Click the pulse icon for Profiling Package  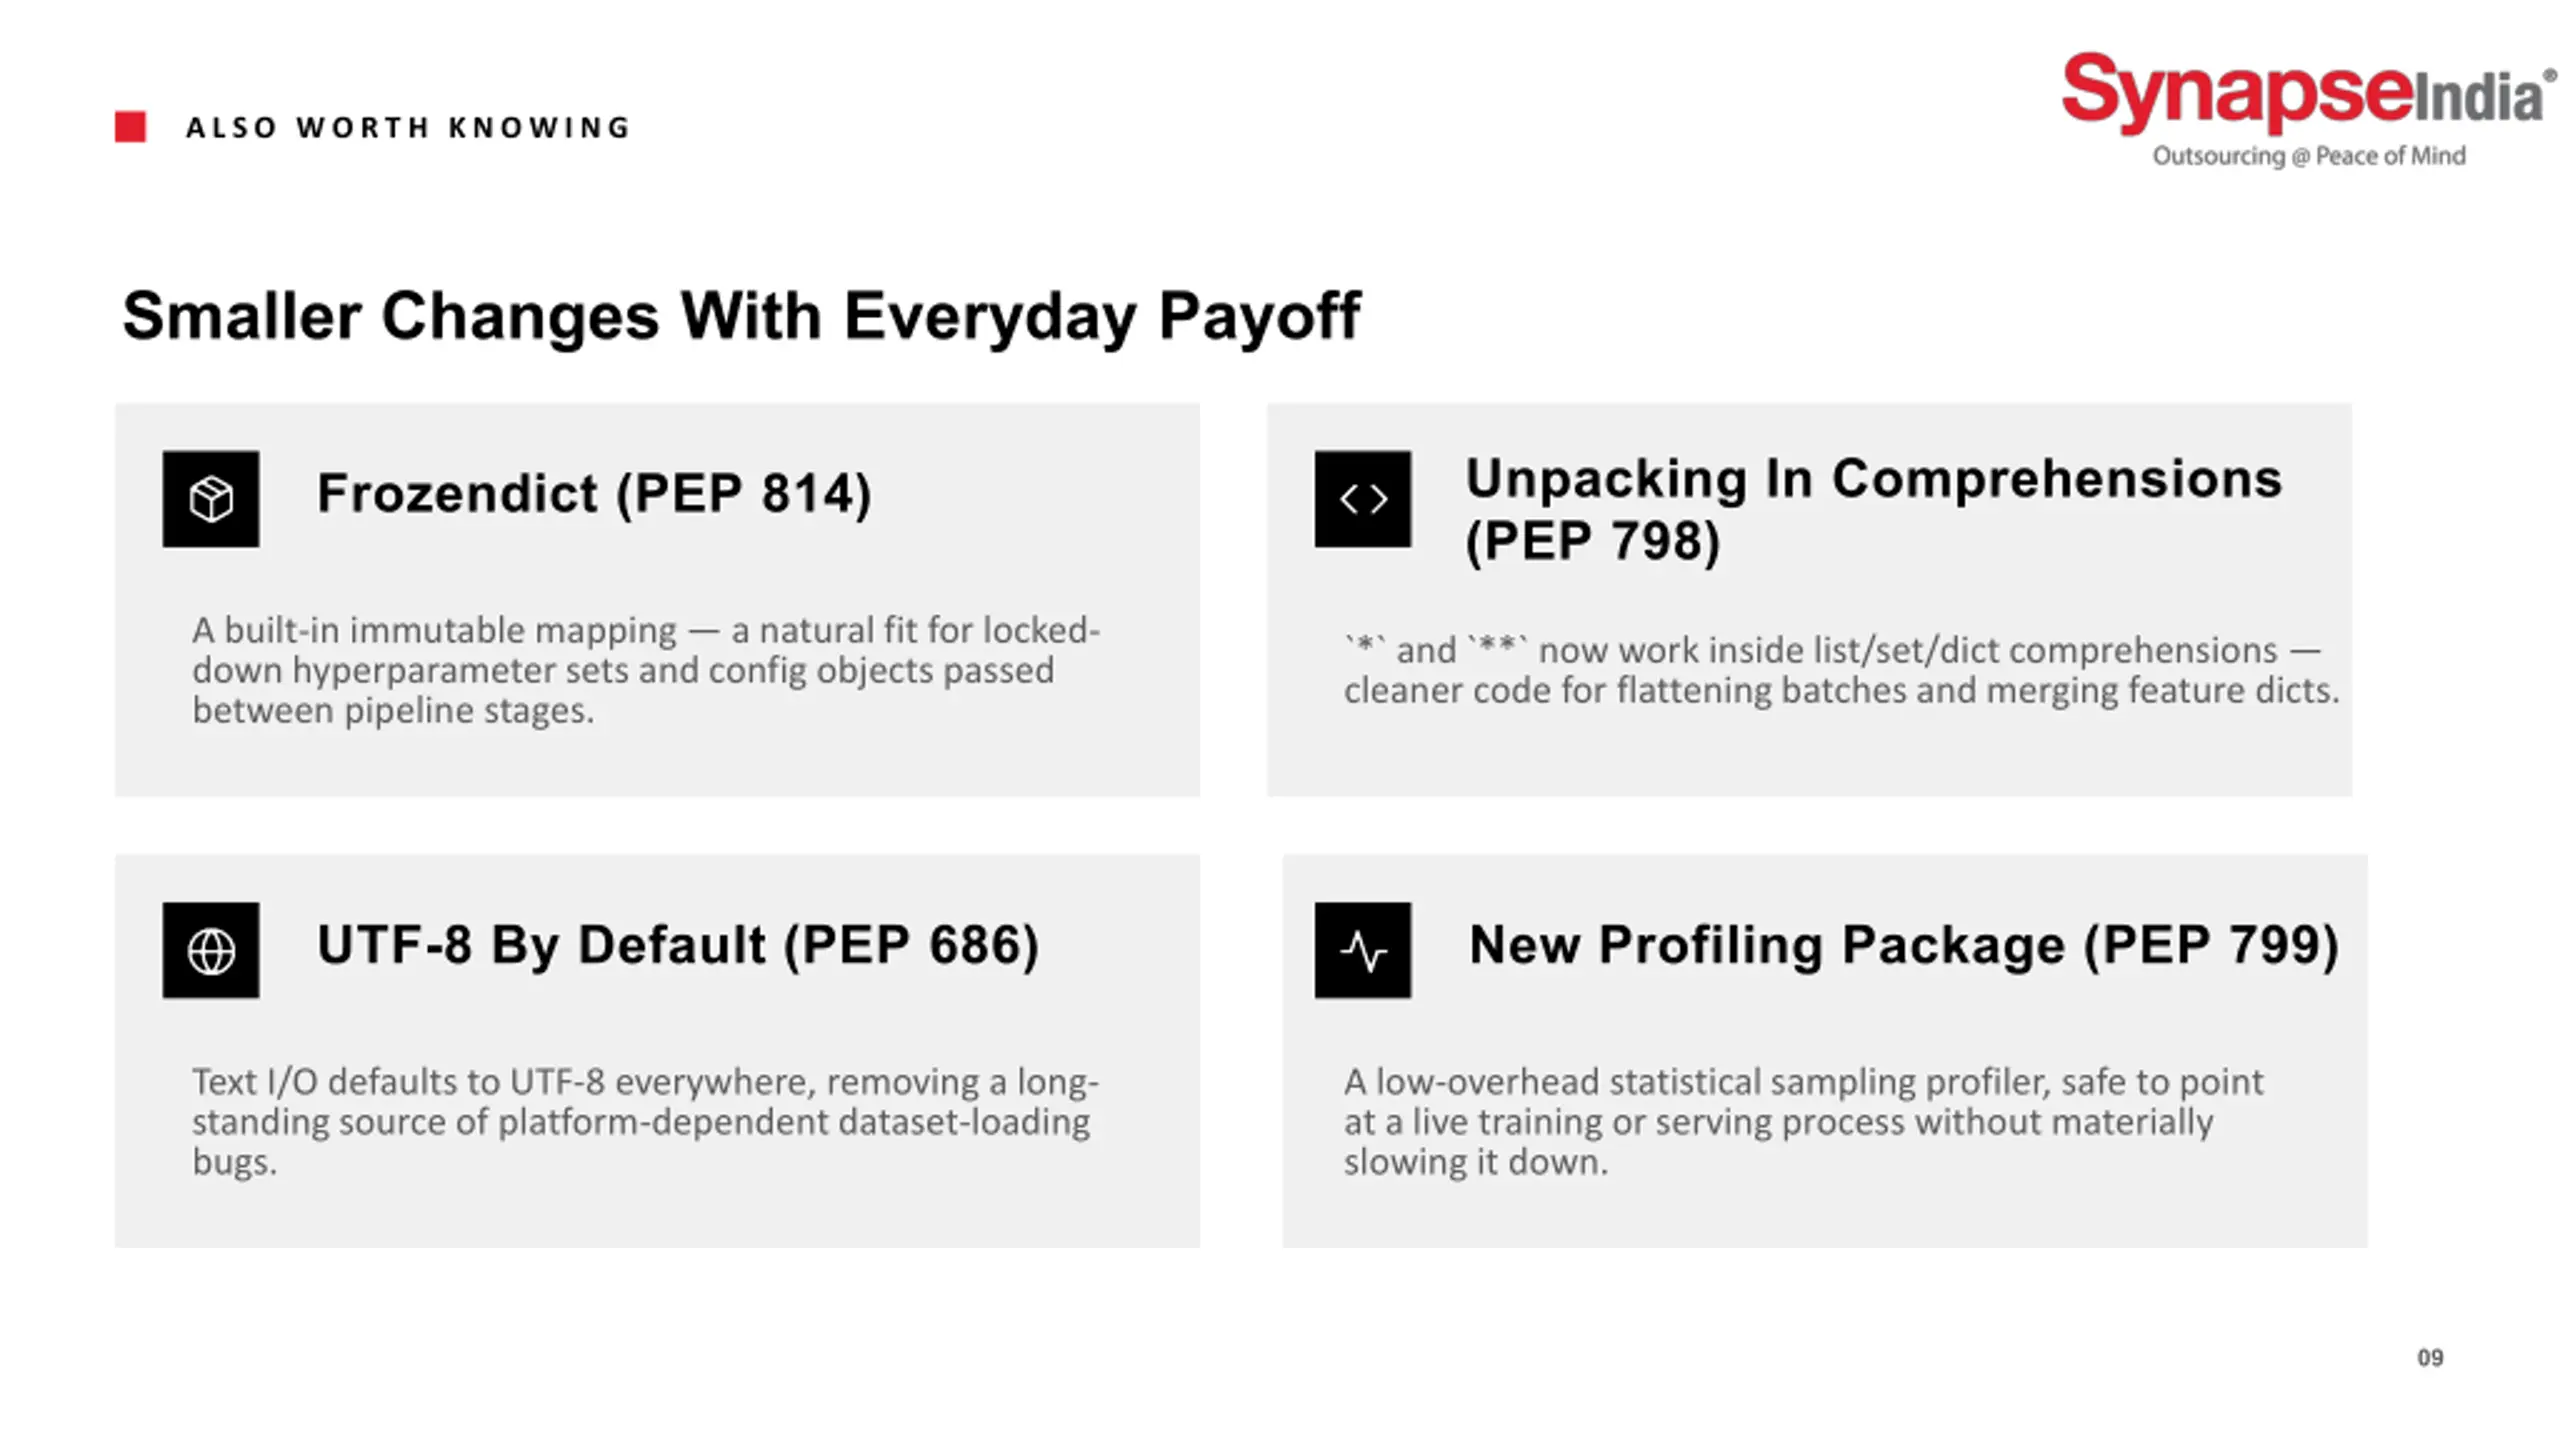click(x=1363, y=950)
